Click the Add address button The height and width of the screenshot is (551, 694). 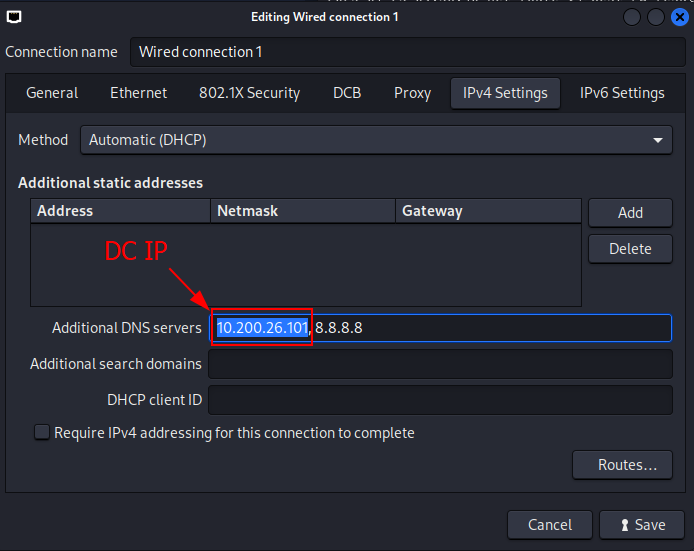(630, 213)
